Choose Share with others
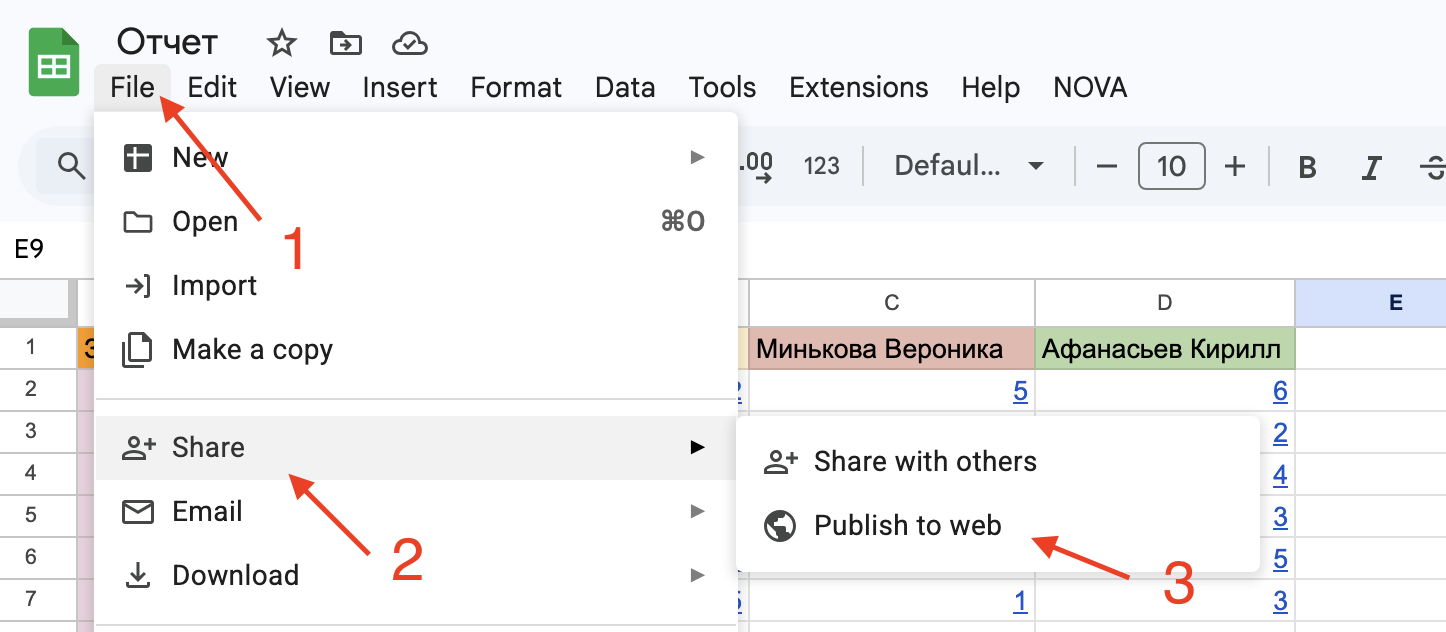Image resolution: width=1446 pixels, height=632 pixels. coord(924,461)
